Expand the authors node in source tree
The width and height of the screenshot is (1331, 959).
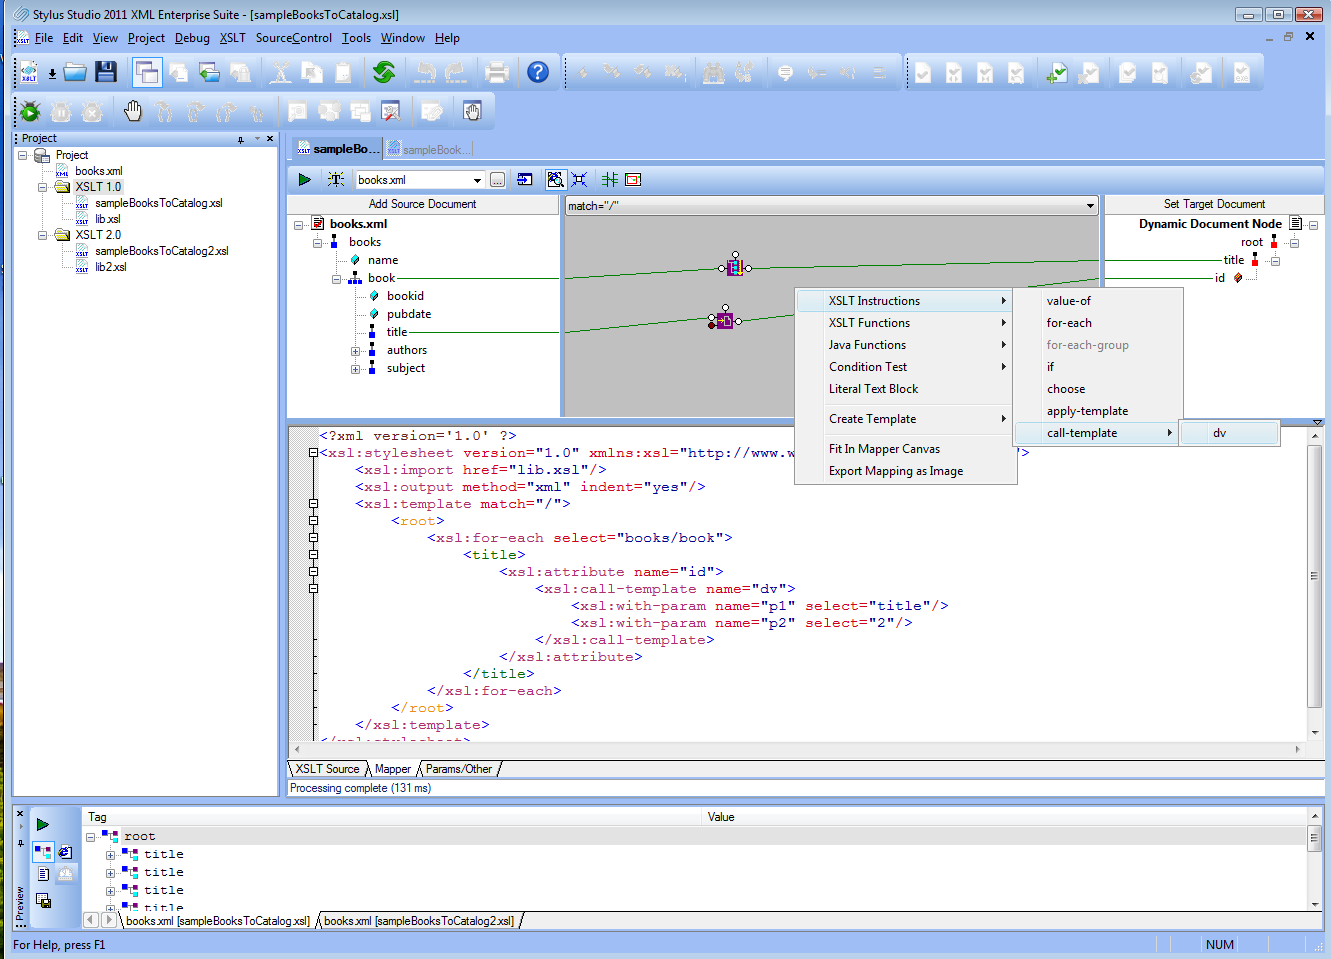(355, 351)
